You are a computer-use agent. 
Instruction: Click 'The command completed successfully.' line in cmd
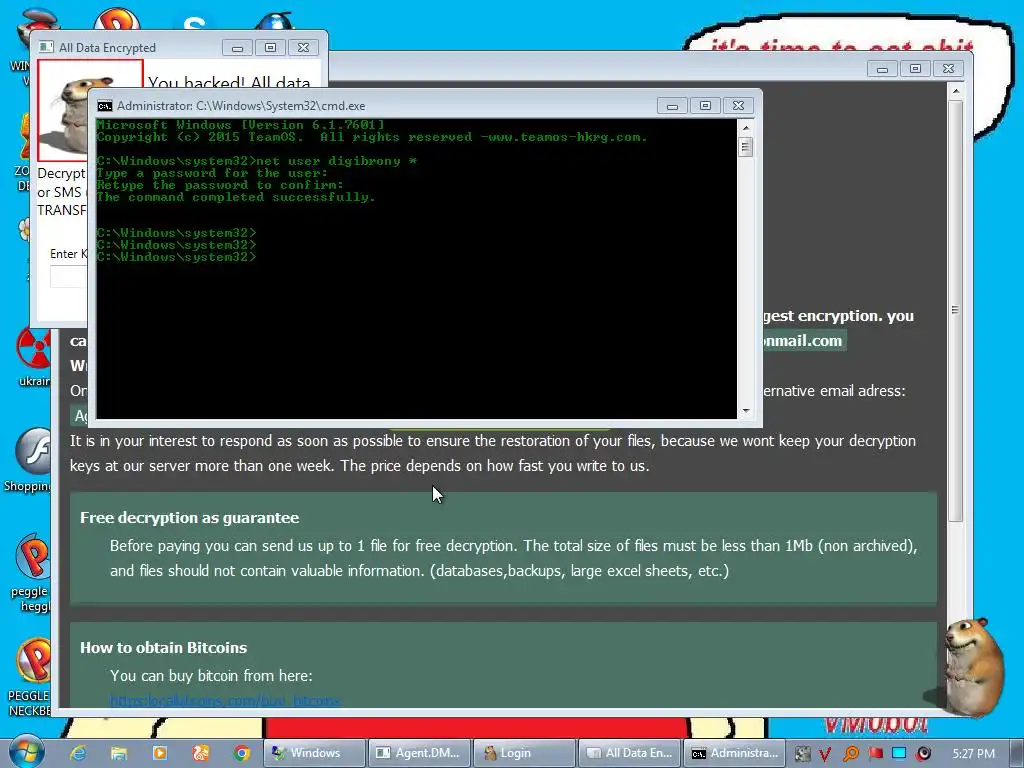(x=236, y=197)
